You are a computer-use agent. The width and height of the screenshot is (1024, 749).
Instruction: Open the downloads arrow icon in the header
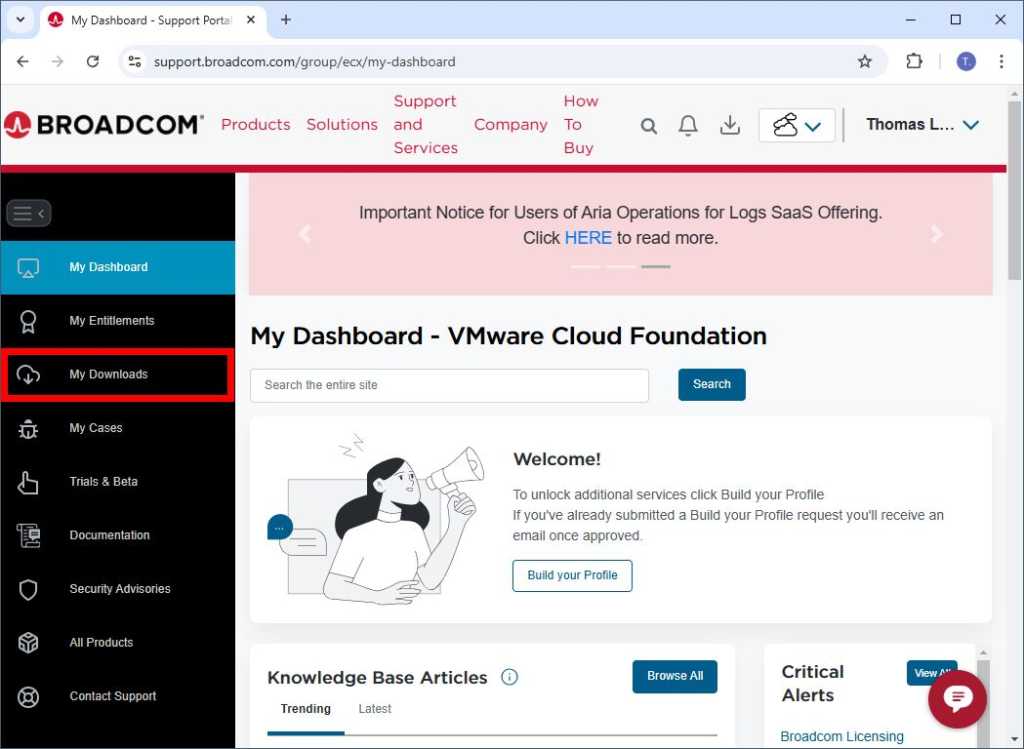(x=729, y=125)
